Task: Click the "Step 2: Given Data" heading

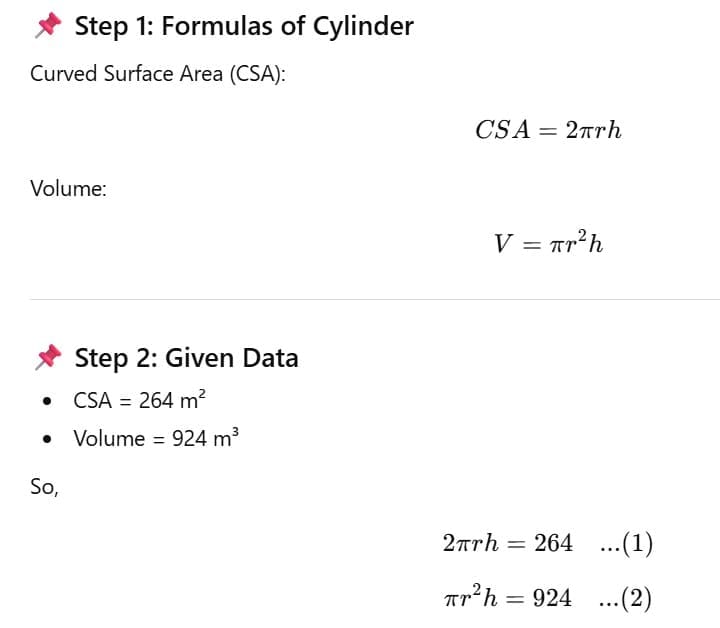Action: pyautogui.click(x=186, y=358)
